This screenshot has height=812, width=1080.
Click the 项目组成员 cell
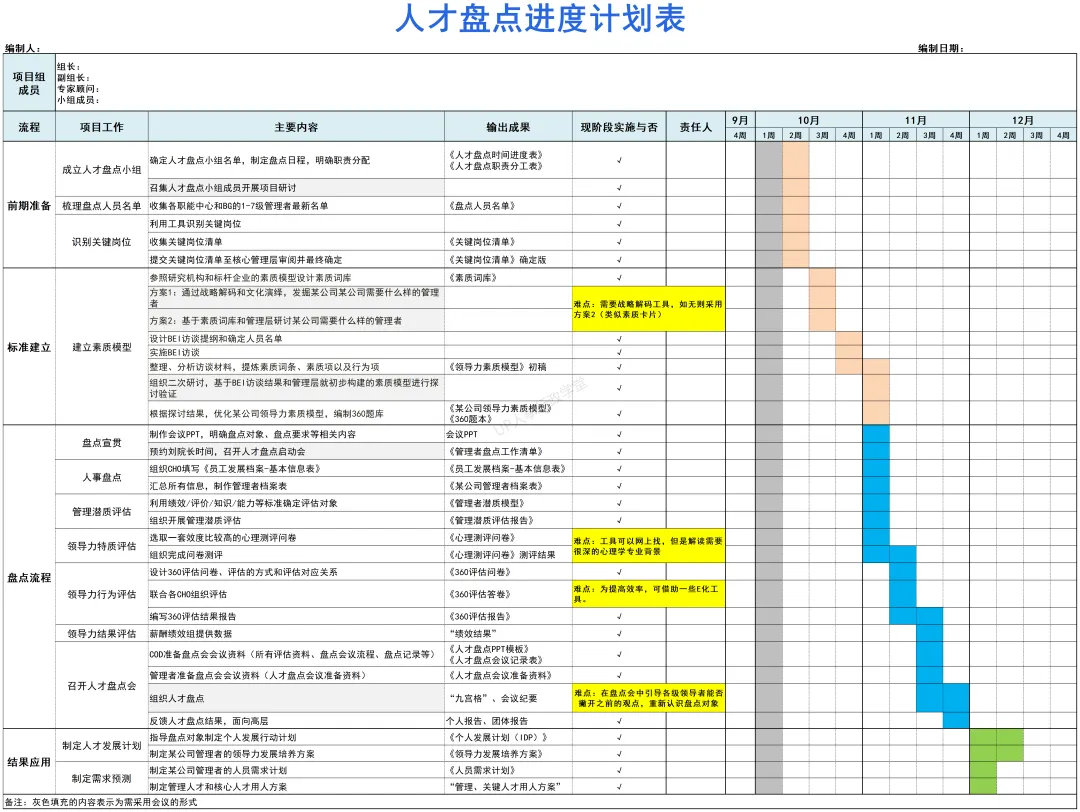pyautogui.click(x=29, y=83)
